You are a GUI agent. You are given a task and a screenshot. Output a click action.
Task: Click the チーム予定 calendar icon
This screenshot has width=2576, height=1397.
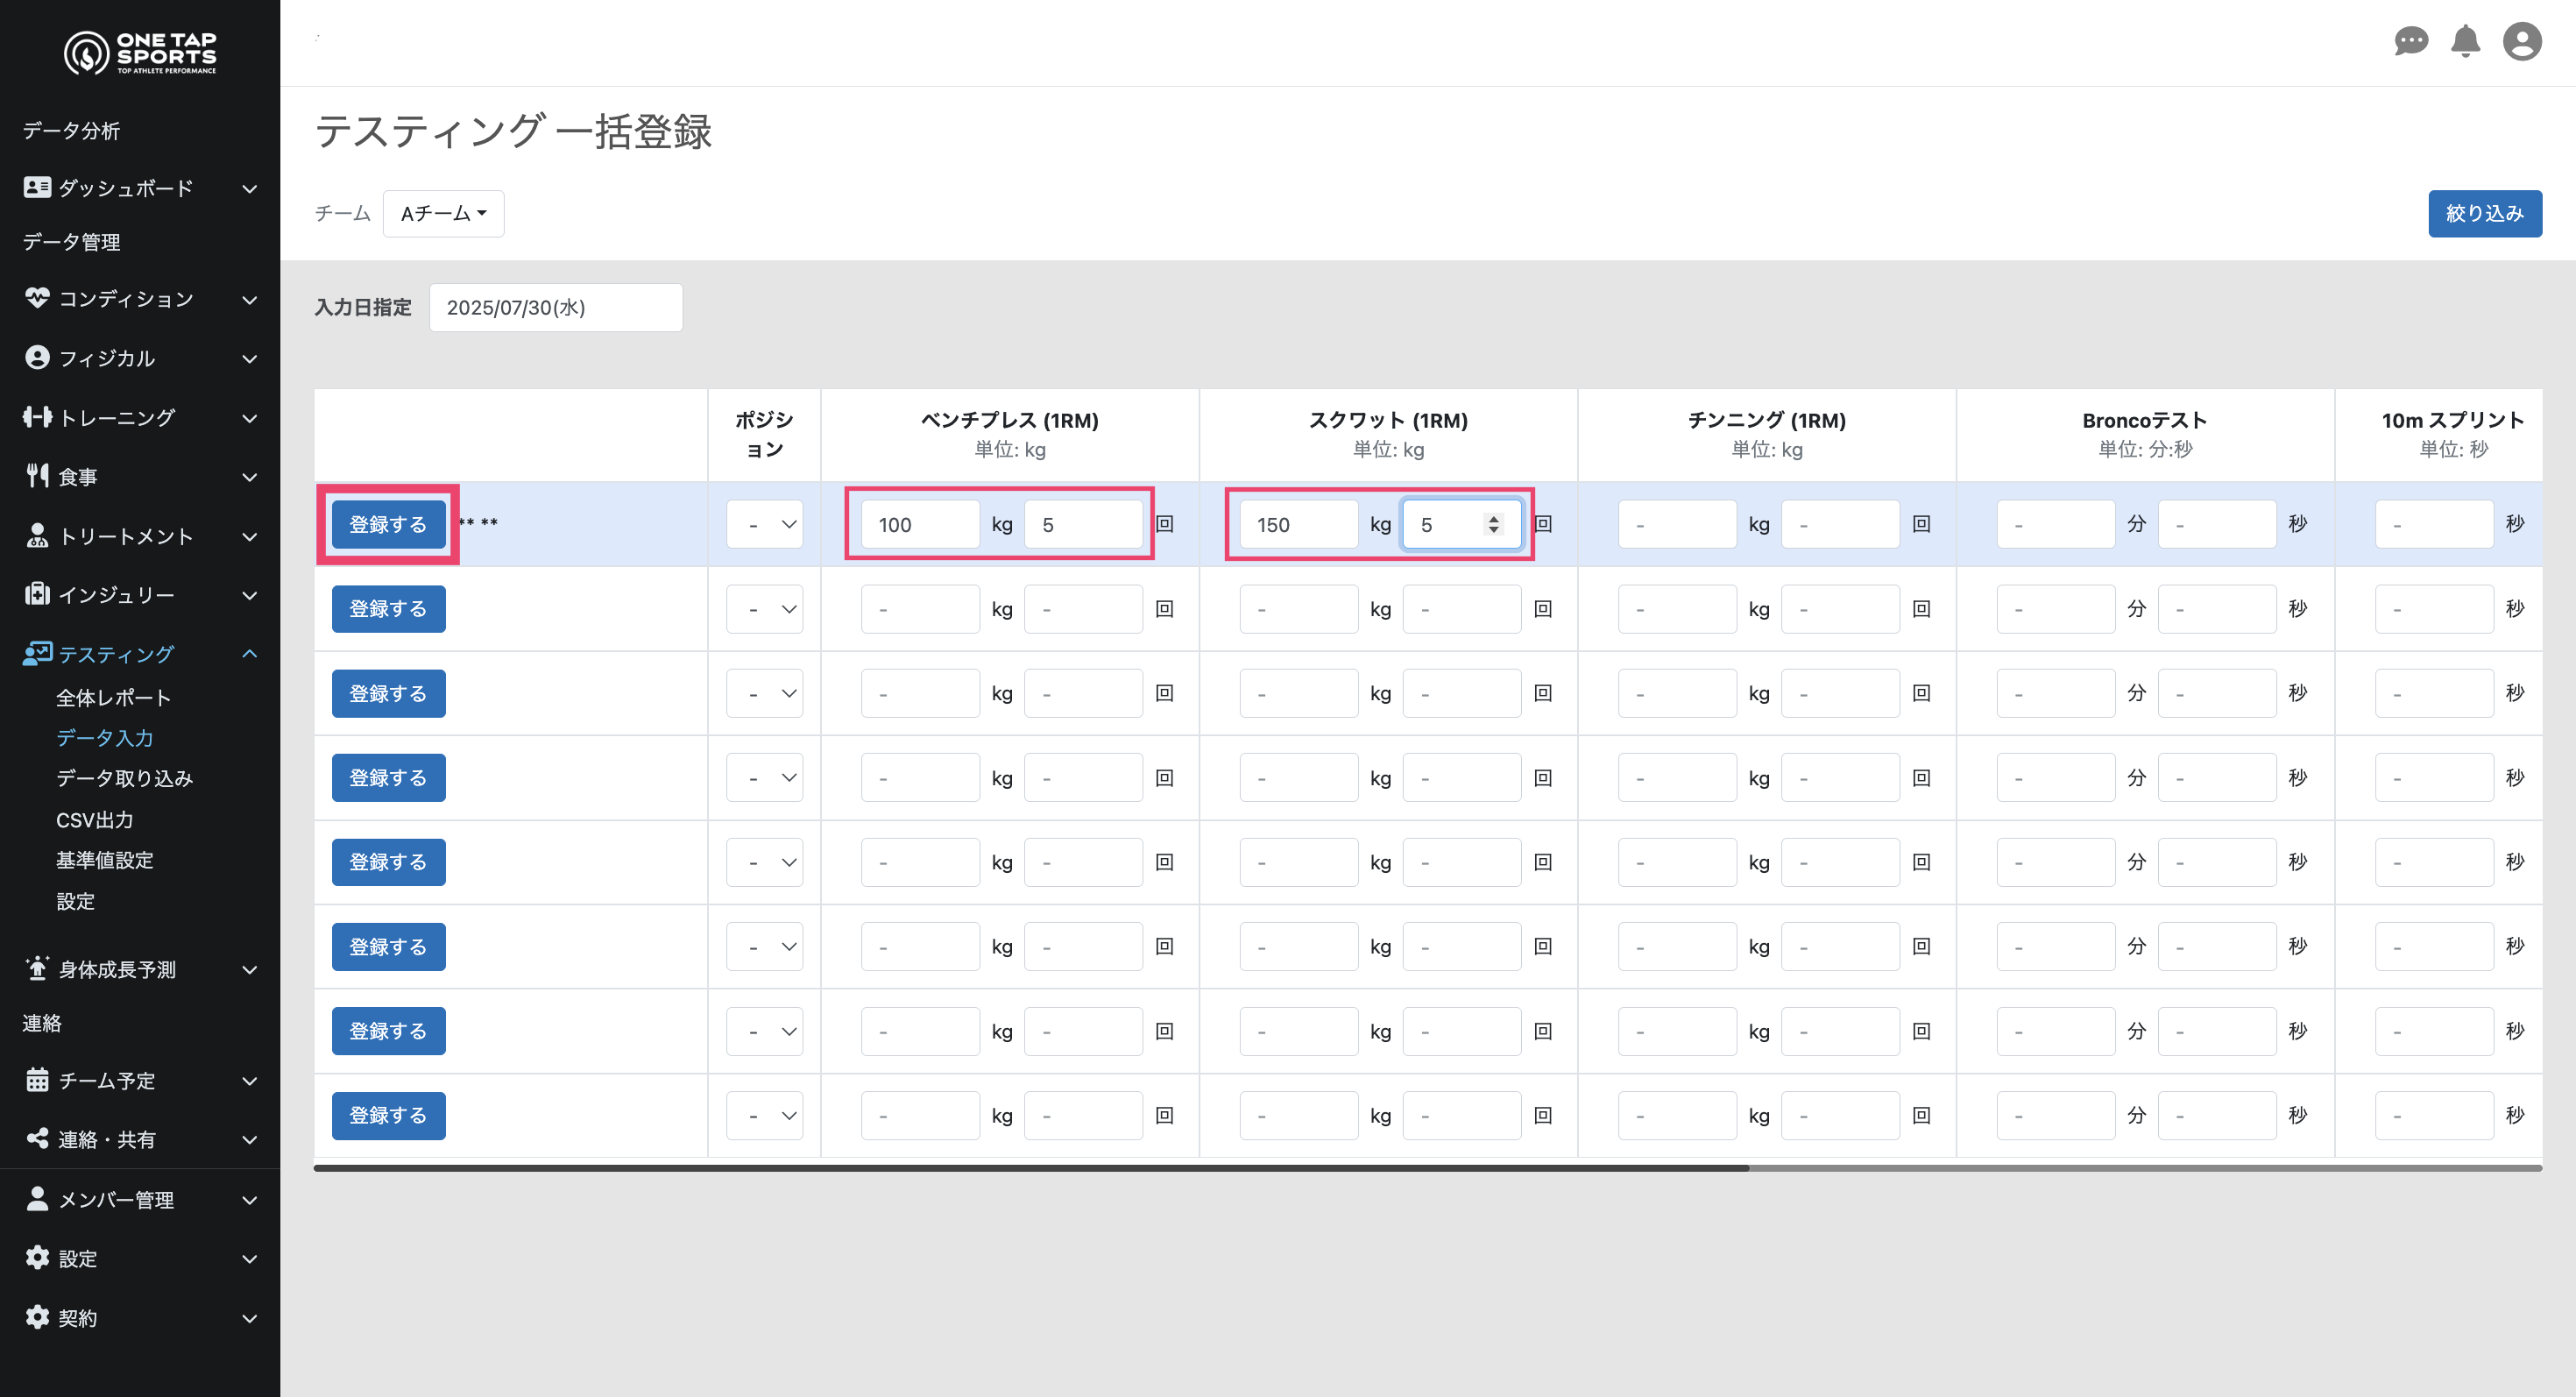[37, 1080]
